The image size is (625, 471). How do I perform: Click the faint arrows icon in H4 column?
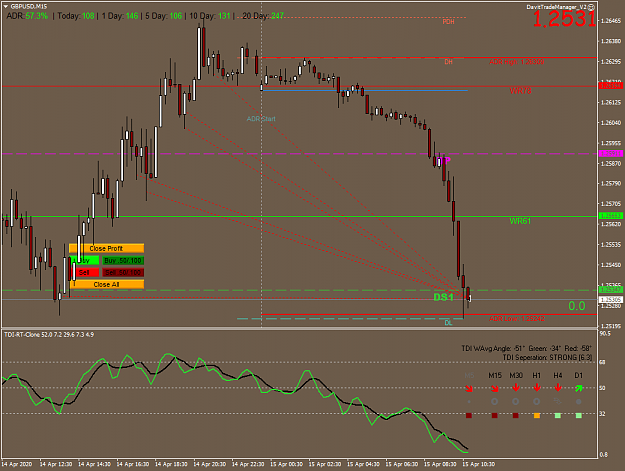(x=558, y=402)
